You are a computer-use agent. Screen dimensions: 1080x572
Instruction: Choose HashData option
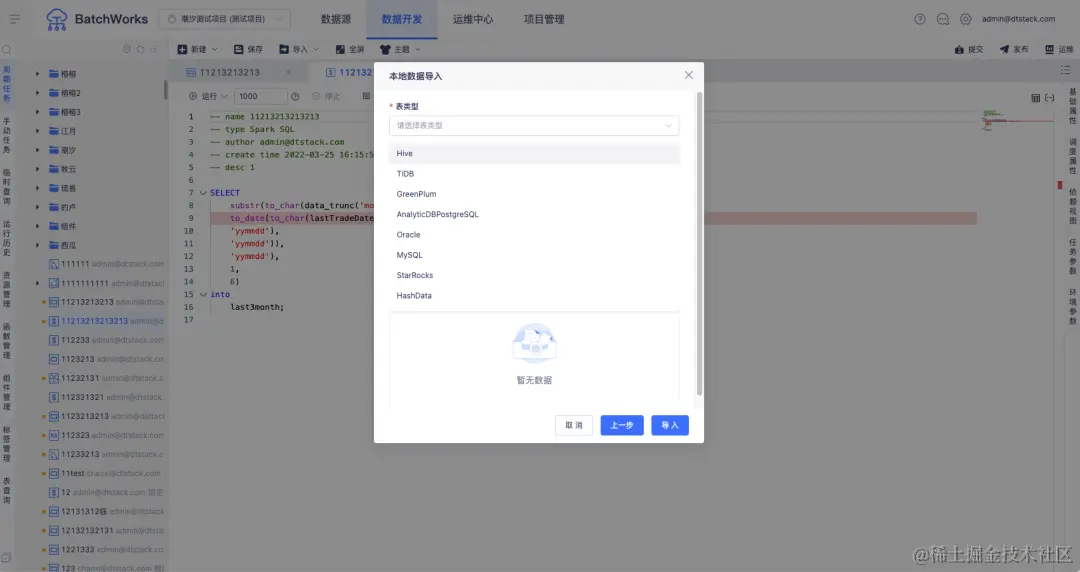click(534, 296)
